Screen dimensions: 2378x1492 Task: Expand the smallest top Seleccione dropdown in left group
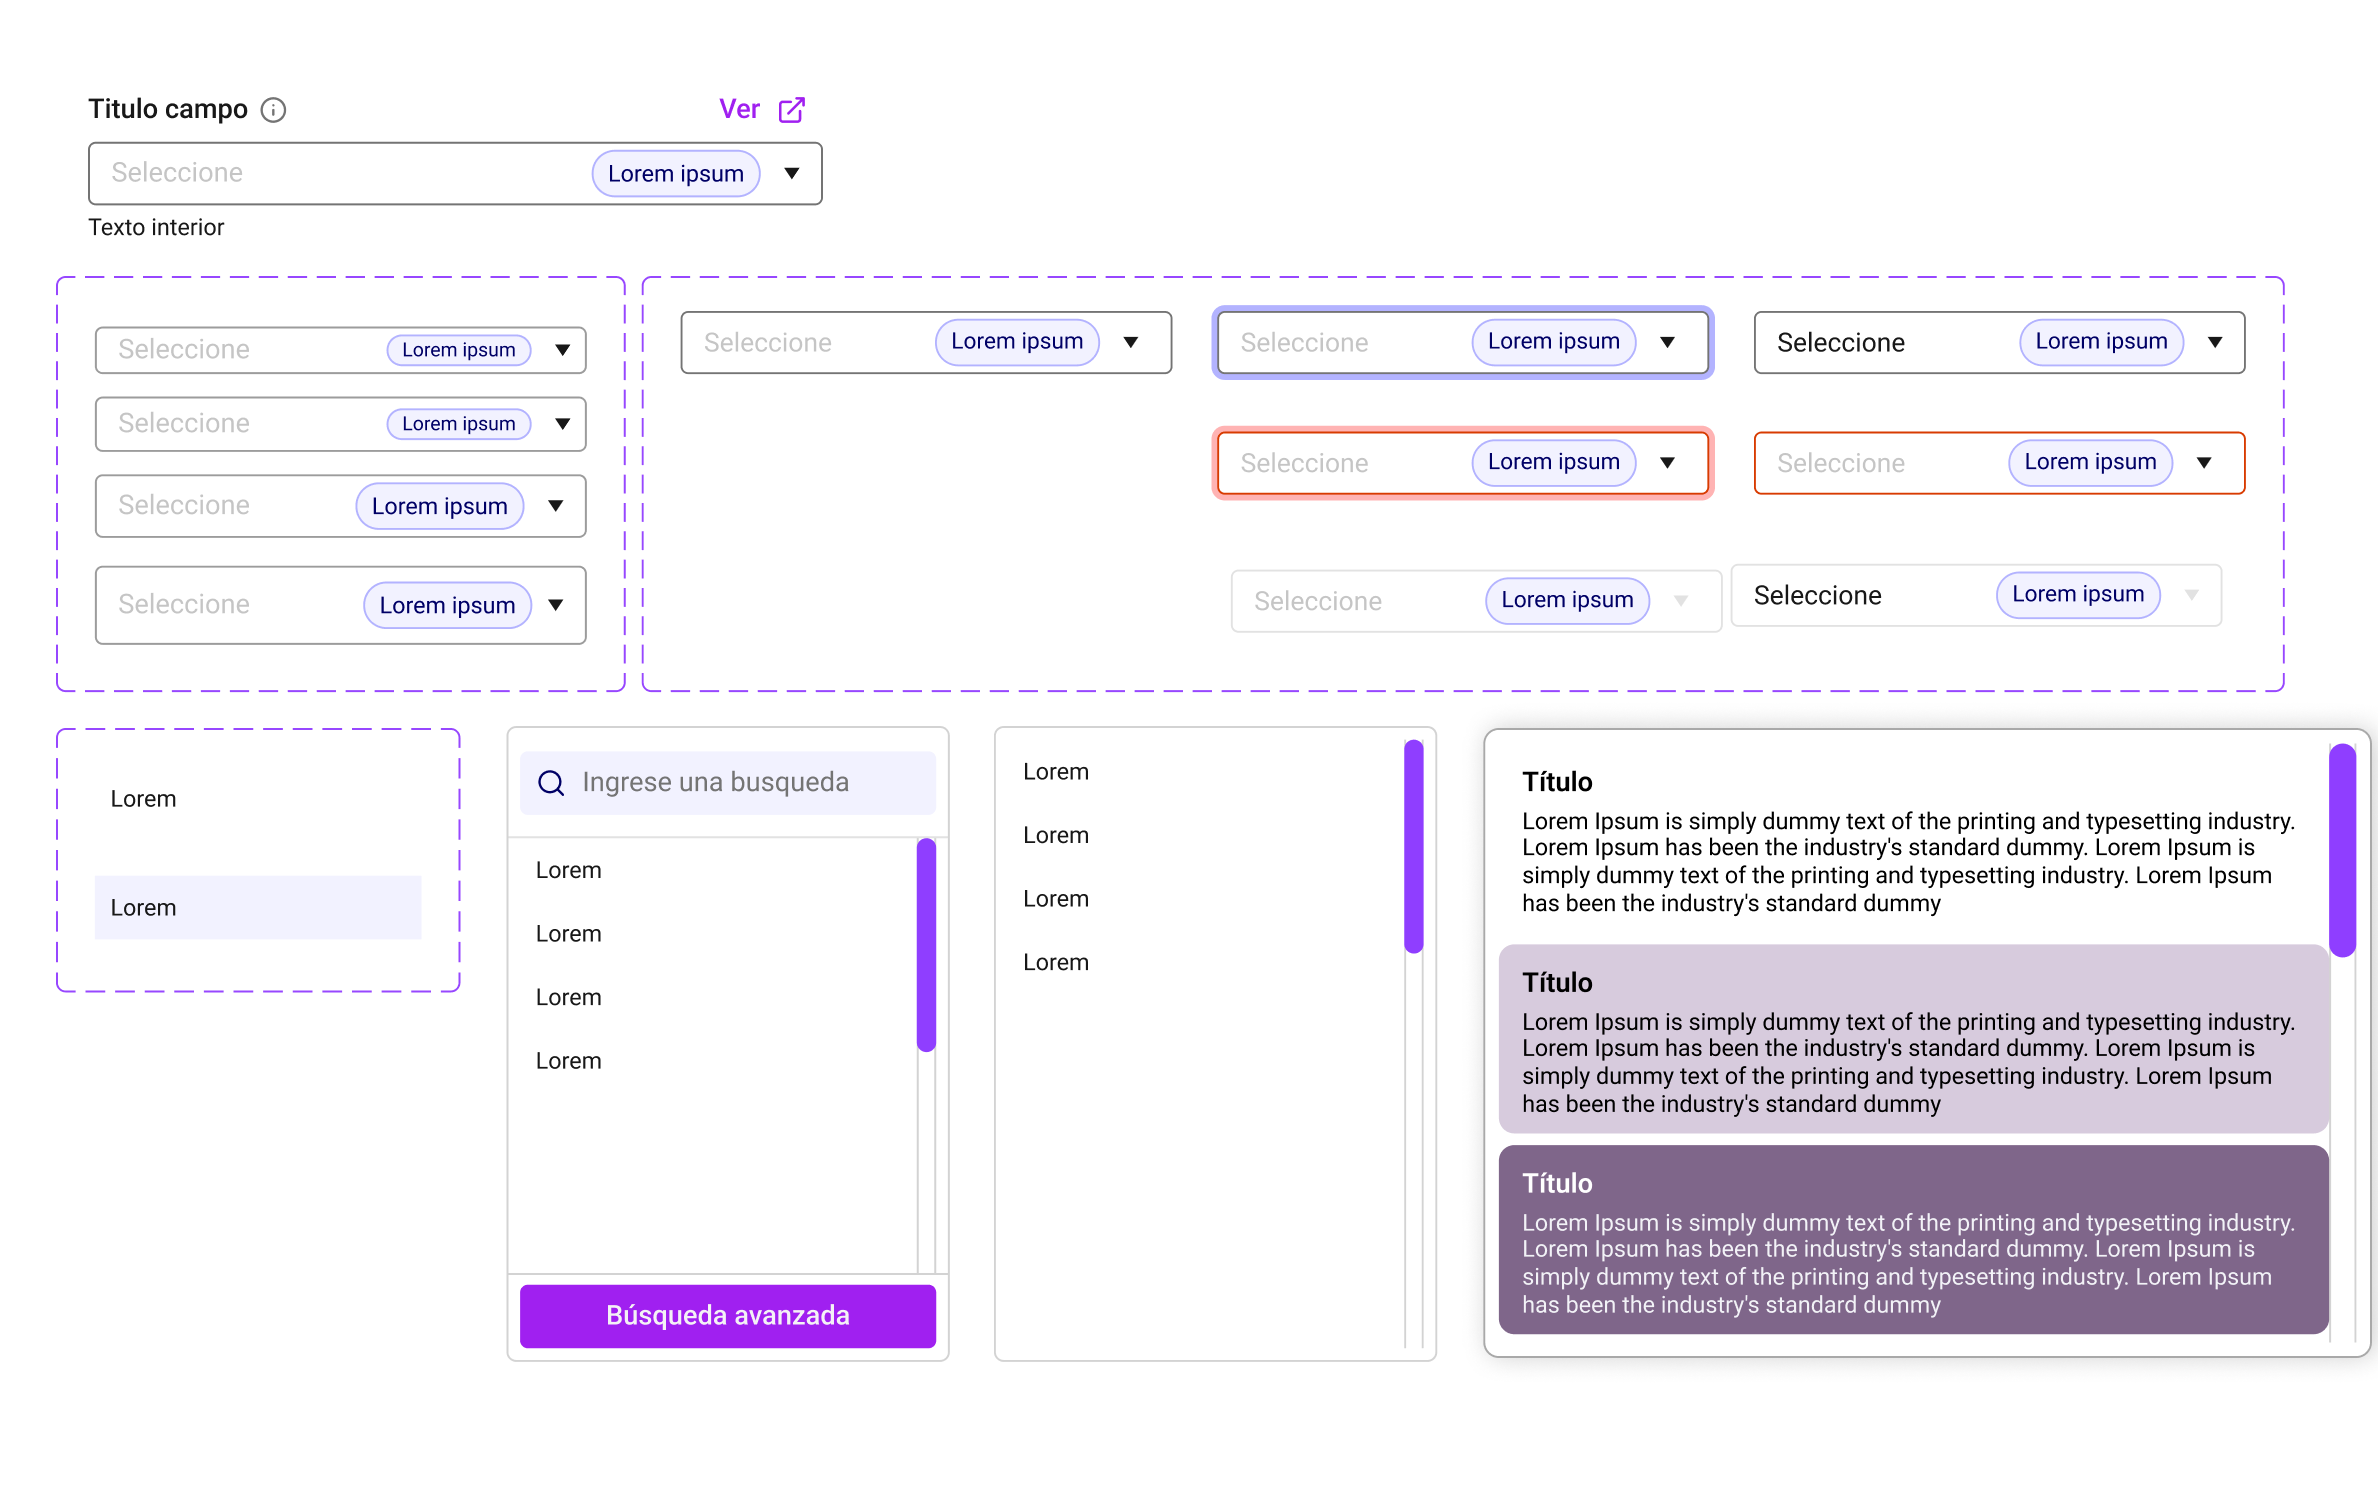(563, 350)
